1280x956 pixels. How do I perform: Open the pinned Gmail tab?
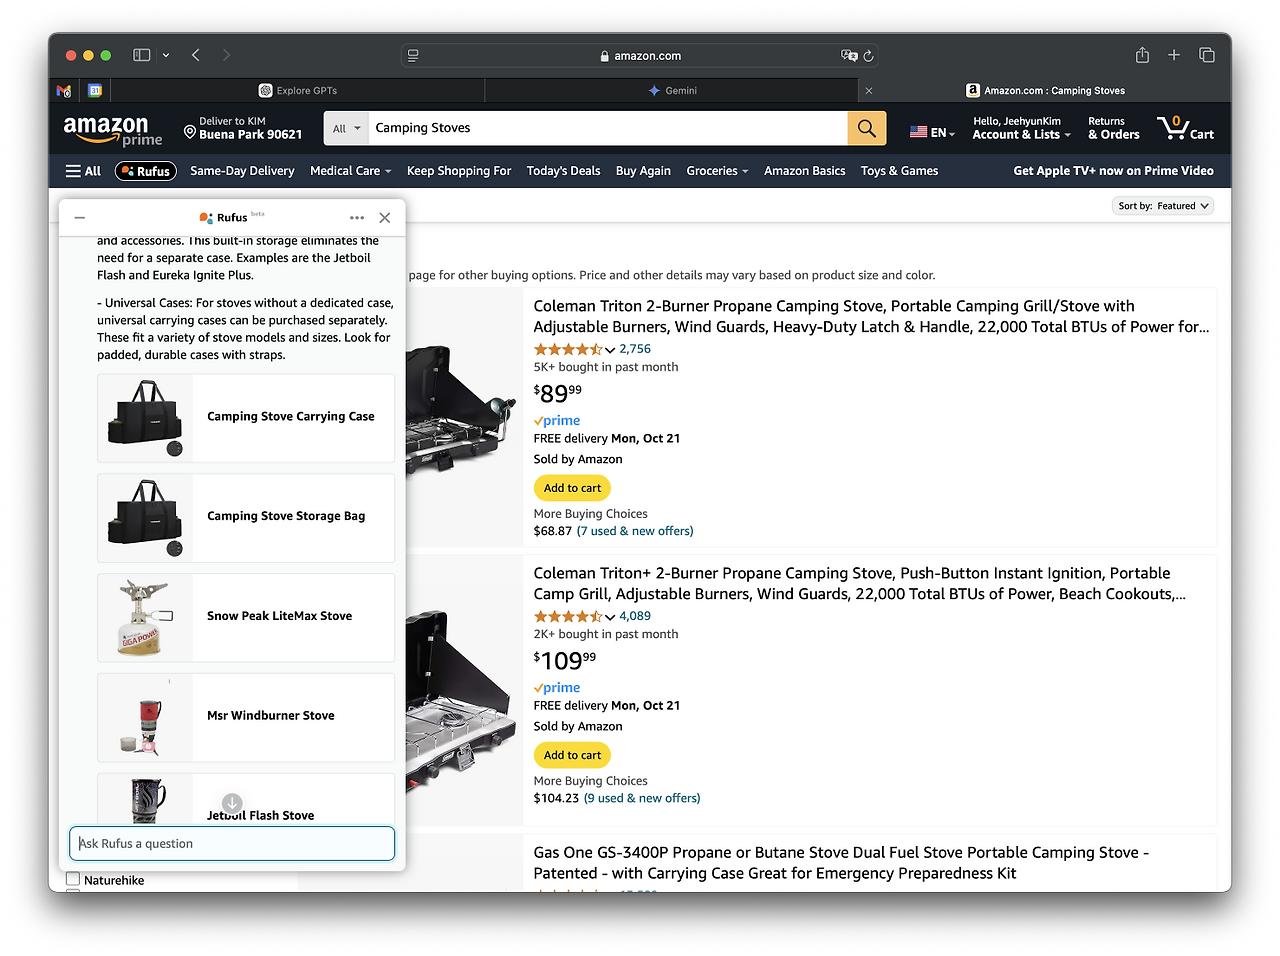pos(64,90)
